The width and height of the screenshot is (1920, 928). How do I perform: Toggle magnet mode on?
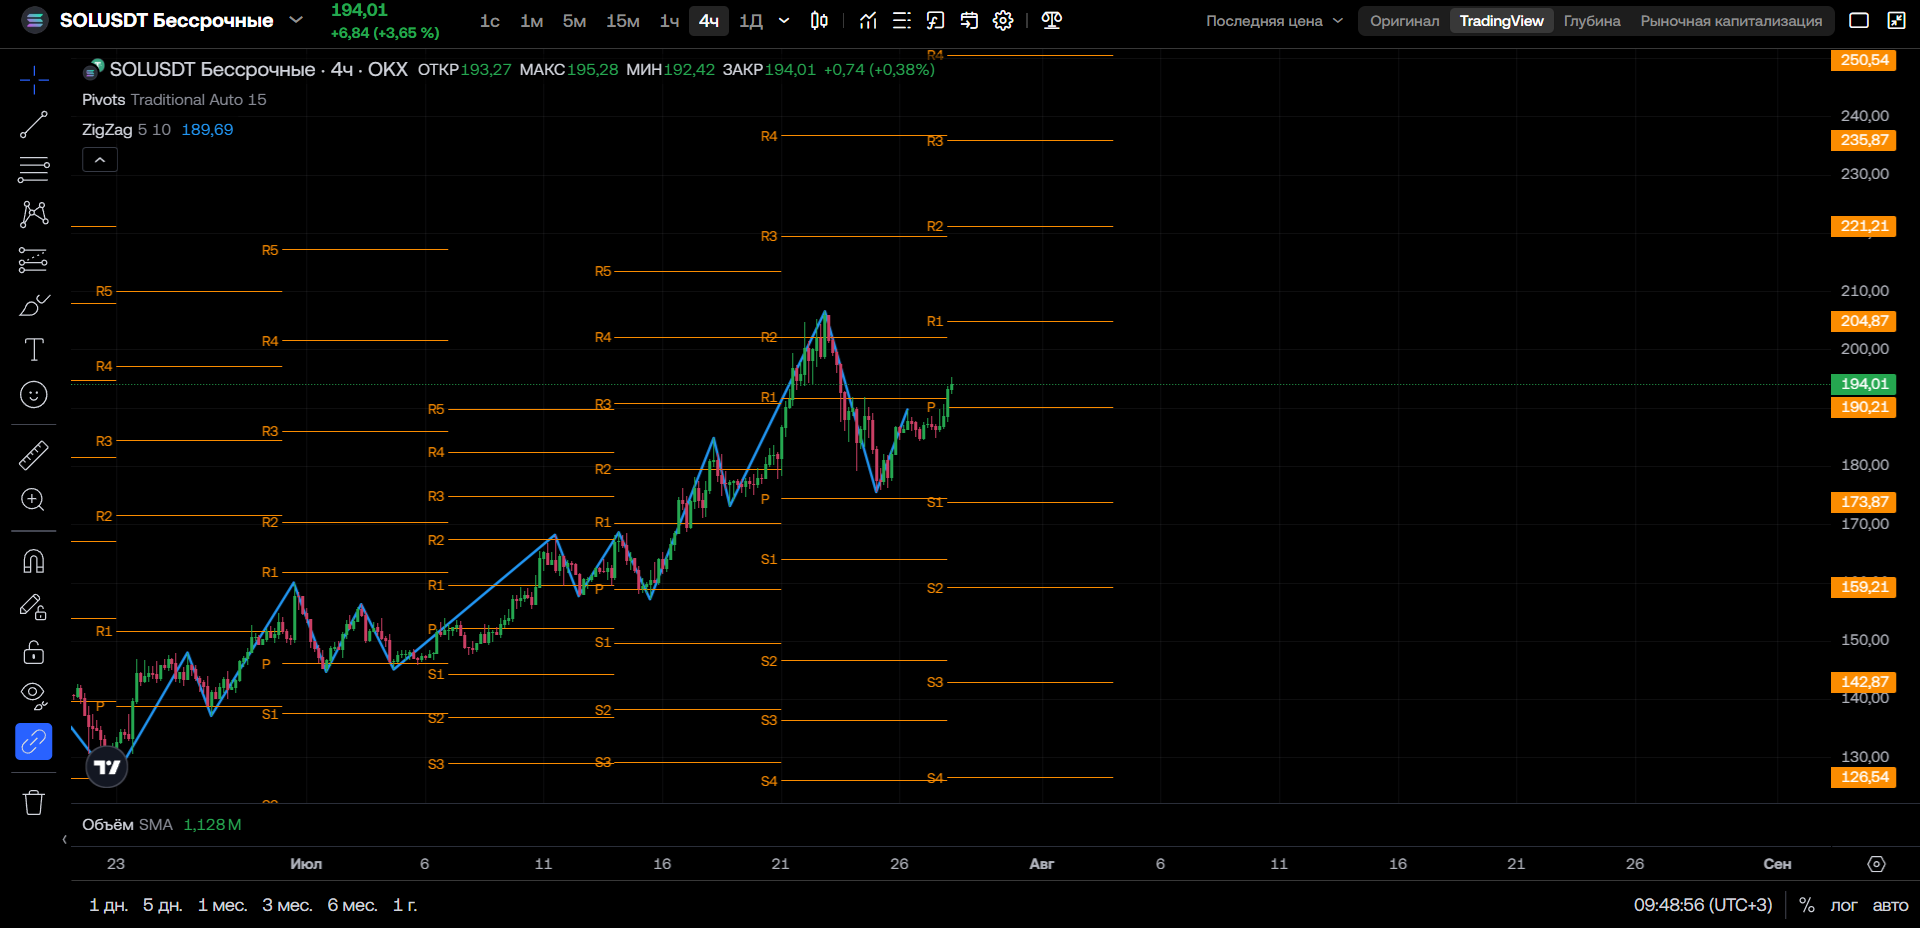(34, 561)
